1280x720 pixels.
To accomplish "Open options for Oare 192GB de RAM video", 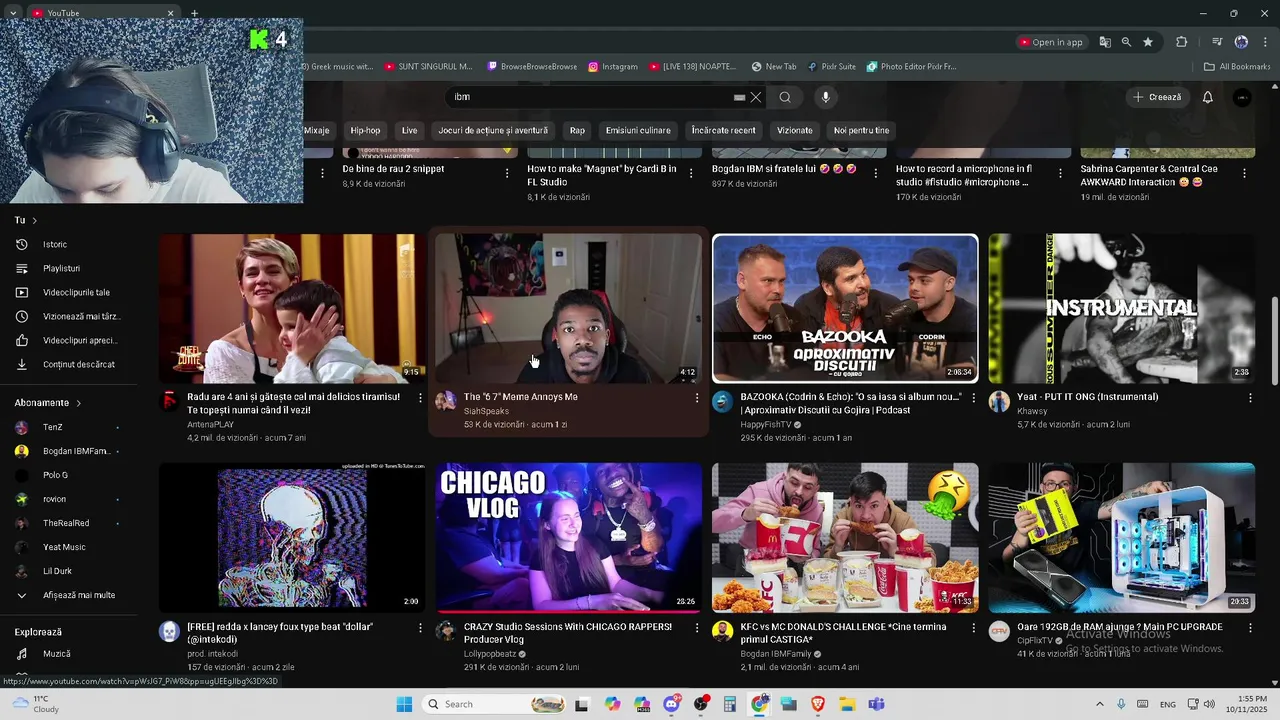I will (1250, 628).
